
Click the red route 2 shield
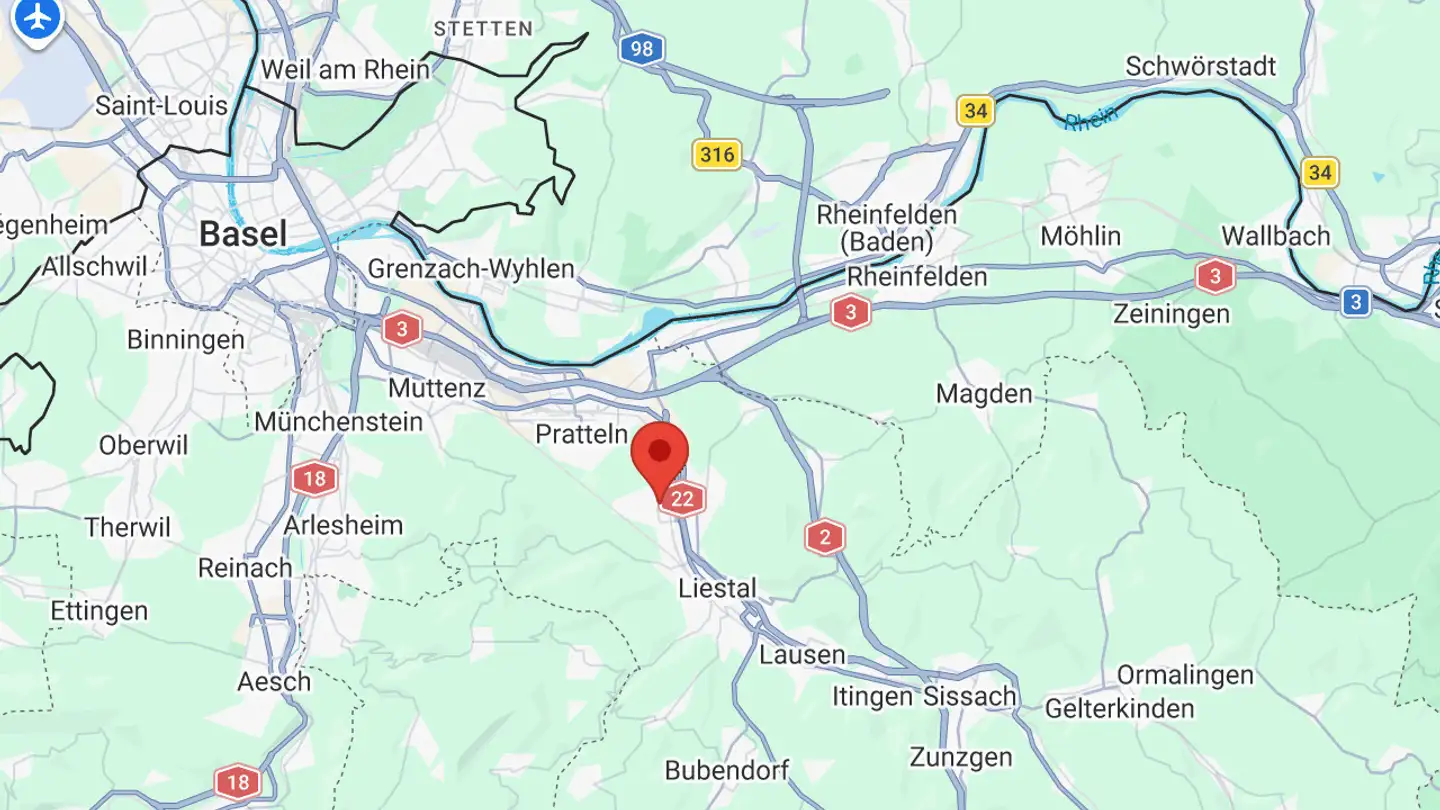pyautogui.click(x=825, y=538)
